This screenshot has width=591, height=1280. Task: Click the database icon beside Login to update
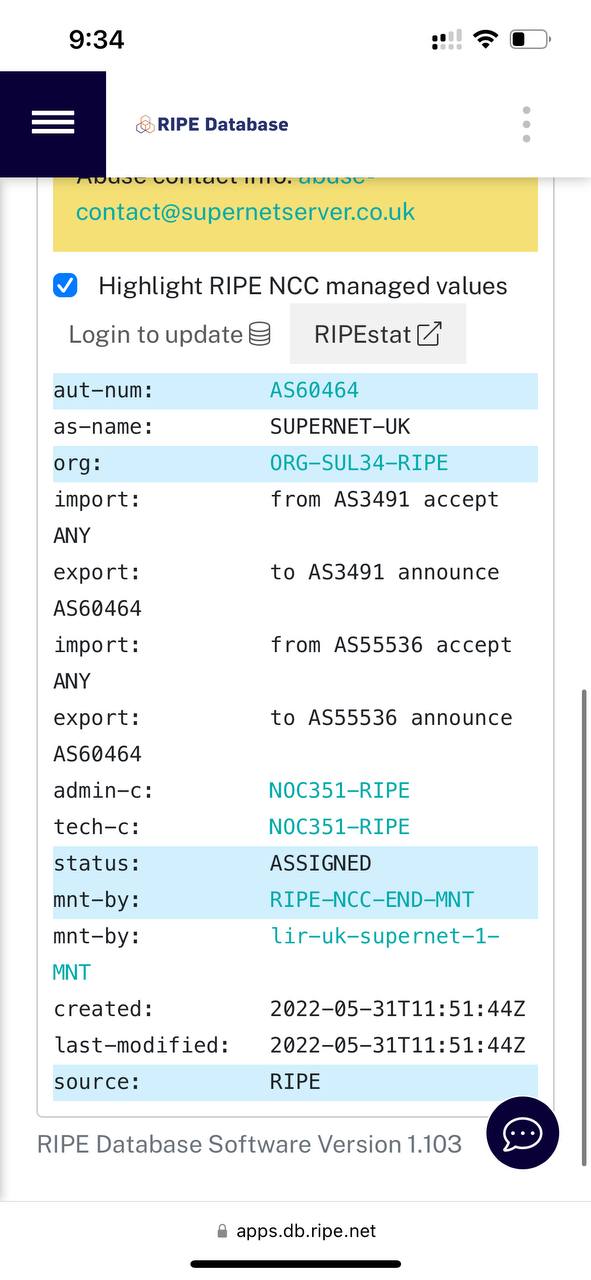pyautogui.click(x=259, y=334)
